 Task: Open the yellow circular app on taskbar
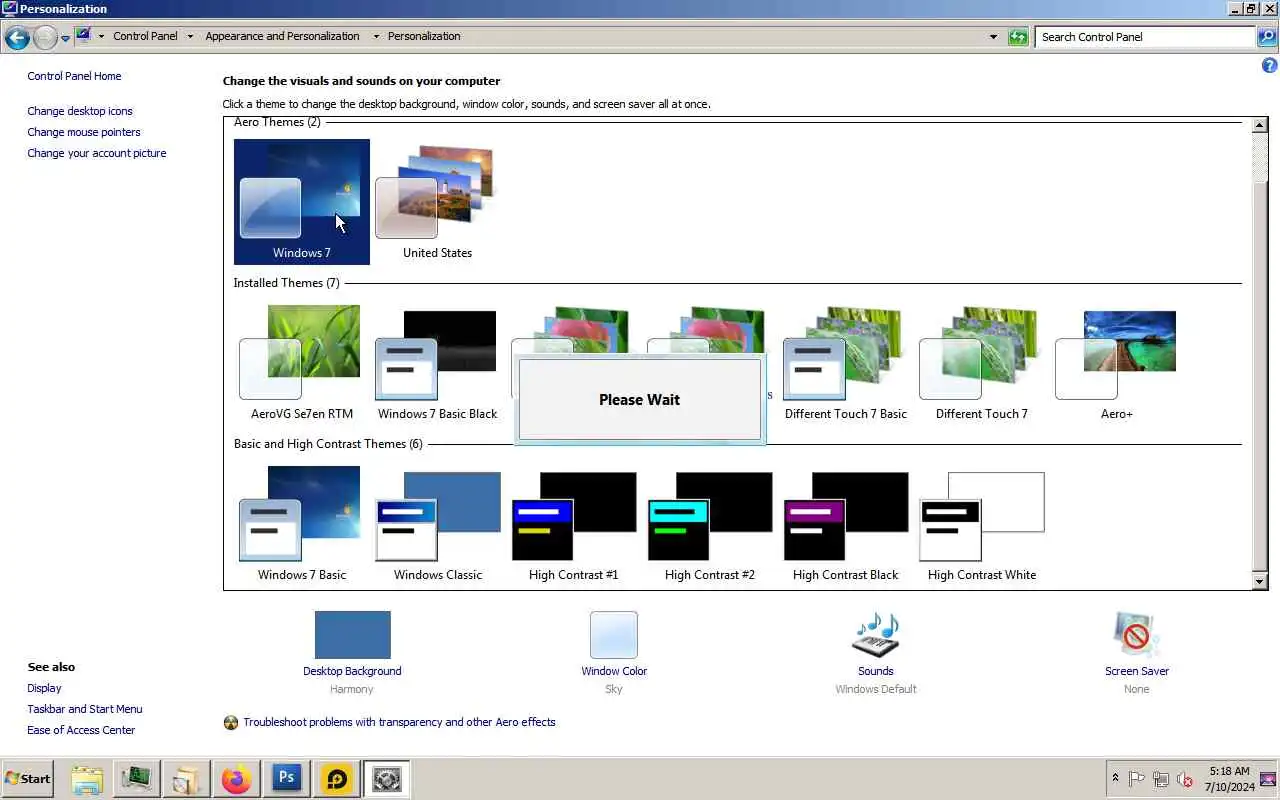click(336, 779)
